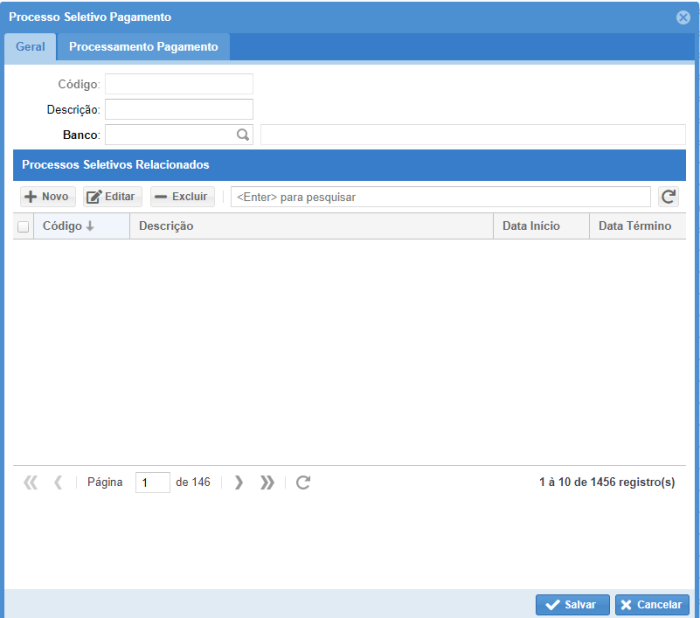
Task: Go to the previous page
Action: (58, 482)
